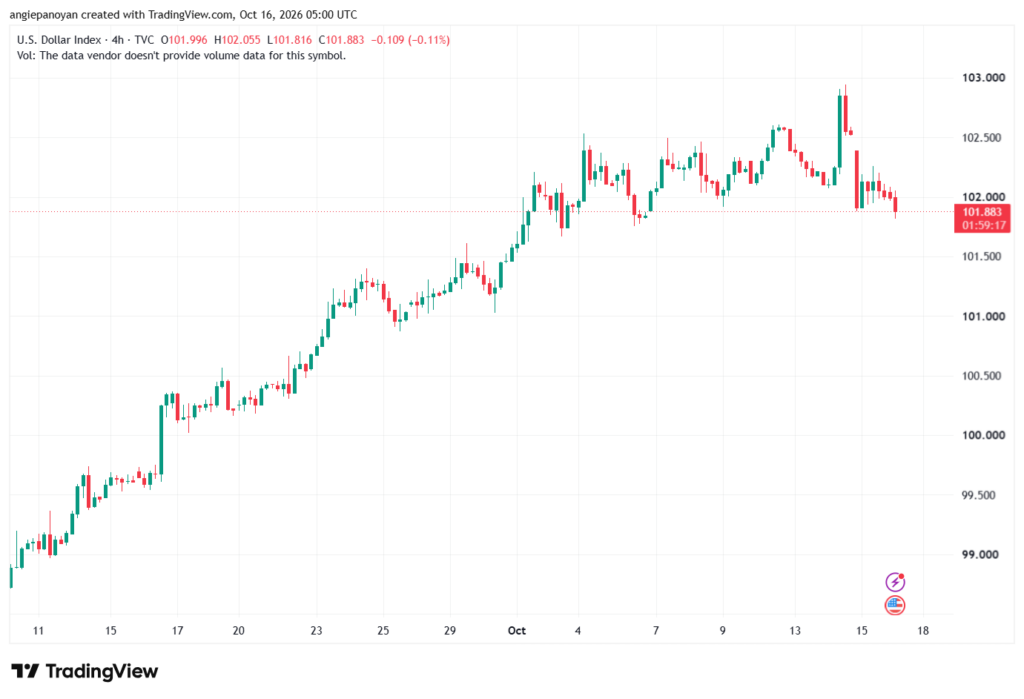Viewport: 1024px width, 699px height.
Task: Click the 100.000 price axis label
Action: [983, 436]
